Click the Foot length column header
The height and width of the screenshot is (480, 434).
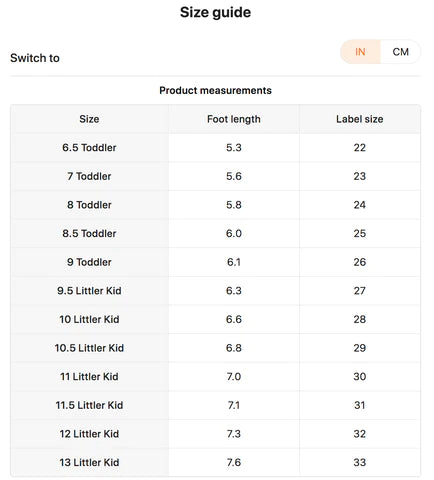coord(234,119)
